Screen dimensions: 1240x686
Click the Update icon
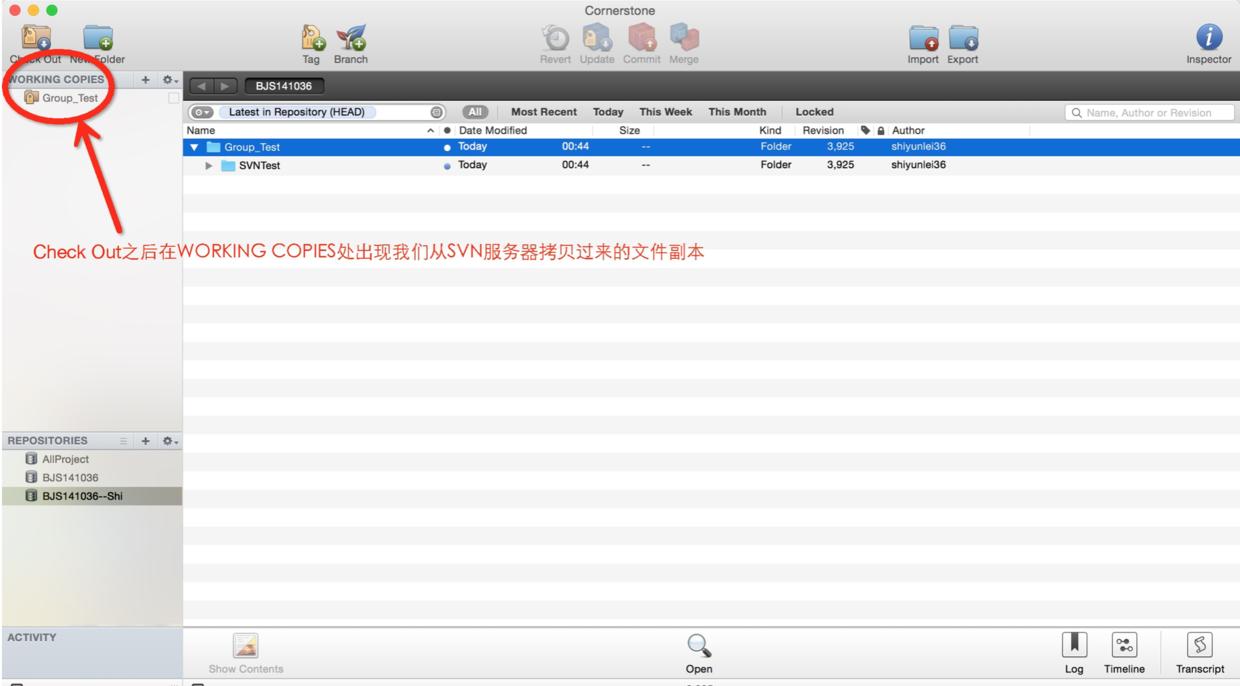pos(597,40)
